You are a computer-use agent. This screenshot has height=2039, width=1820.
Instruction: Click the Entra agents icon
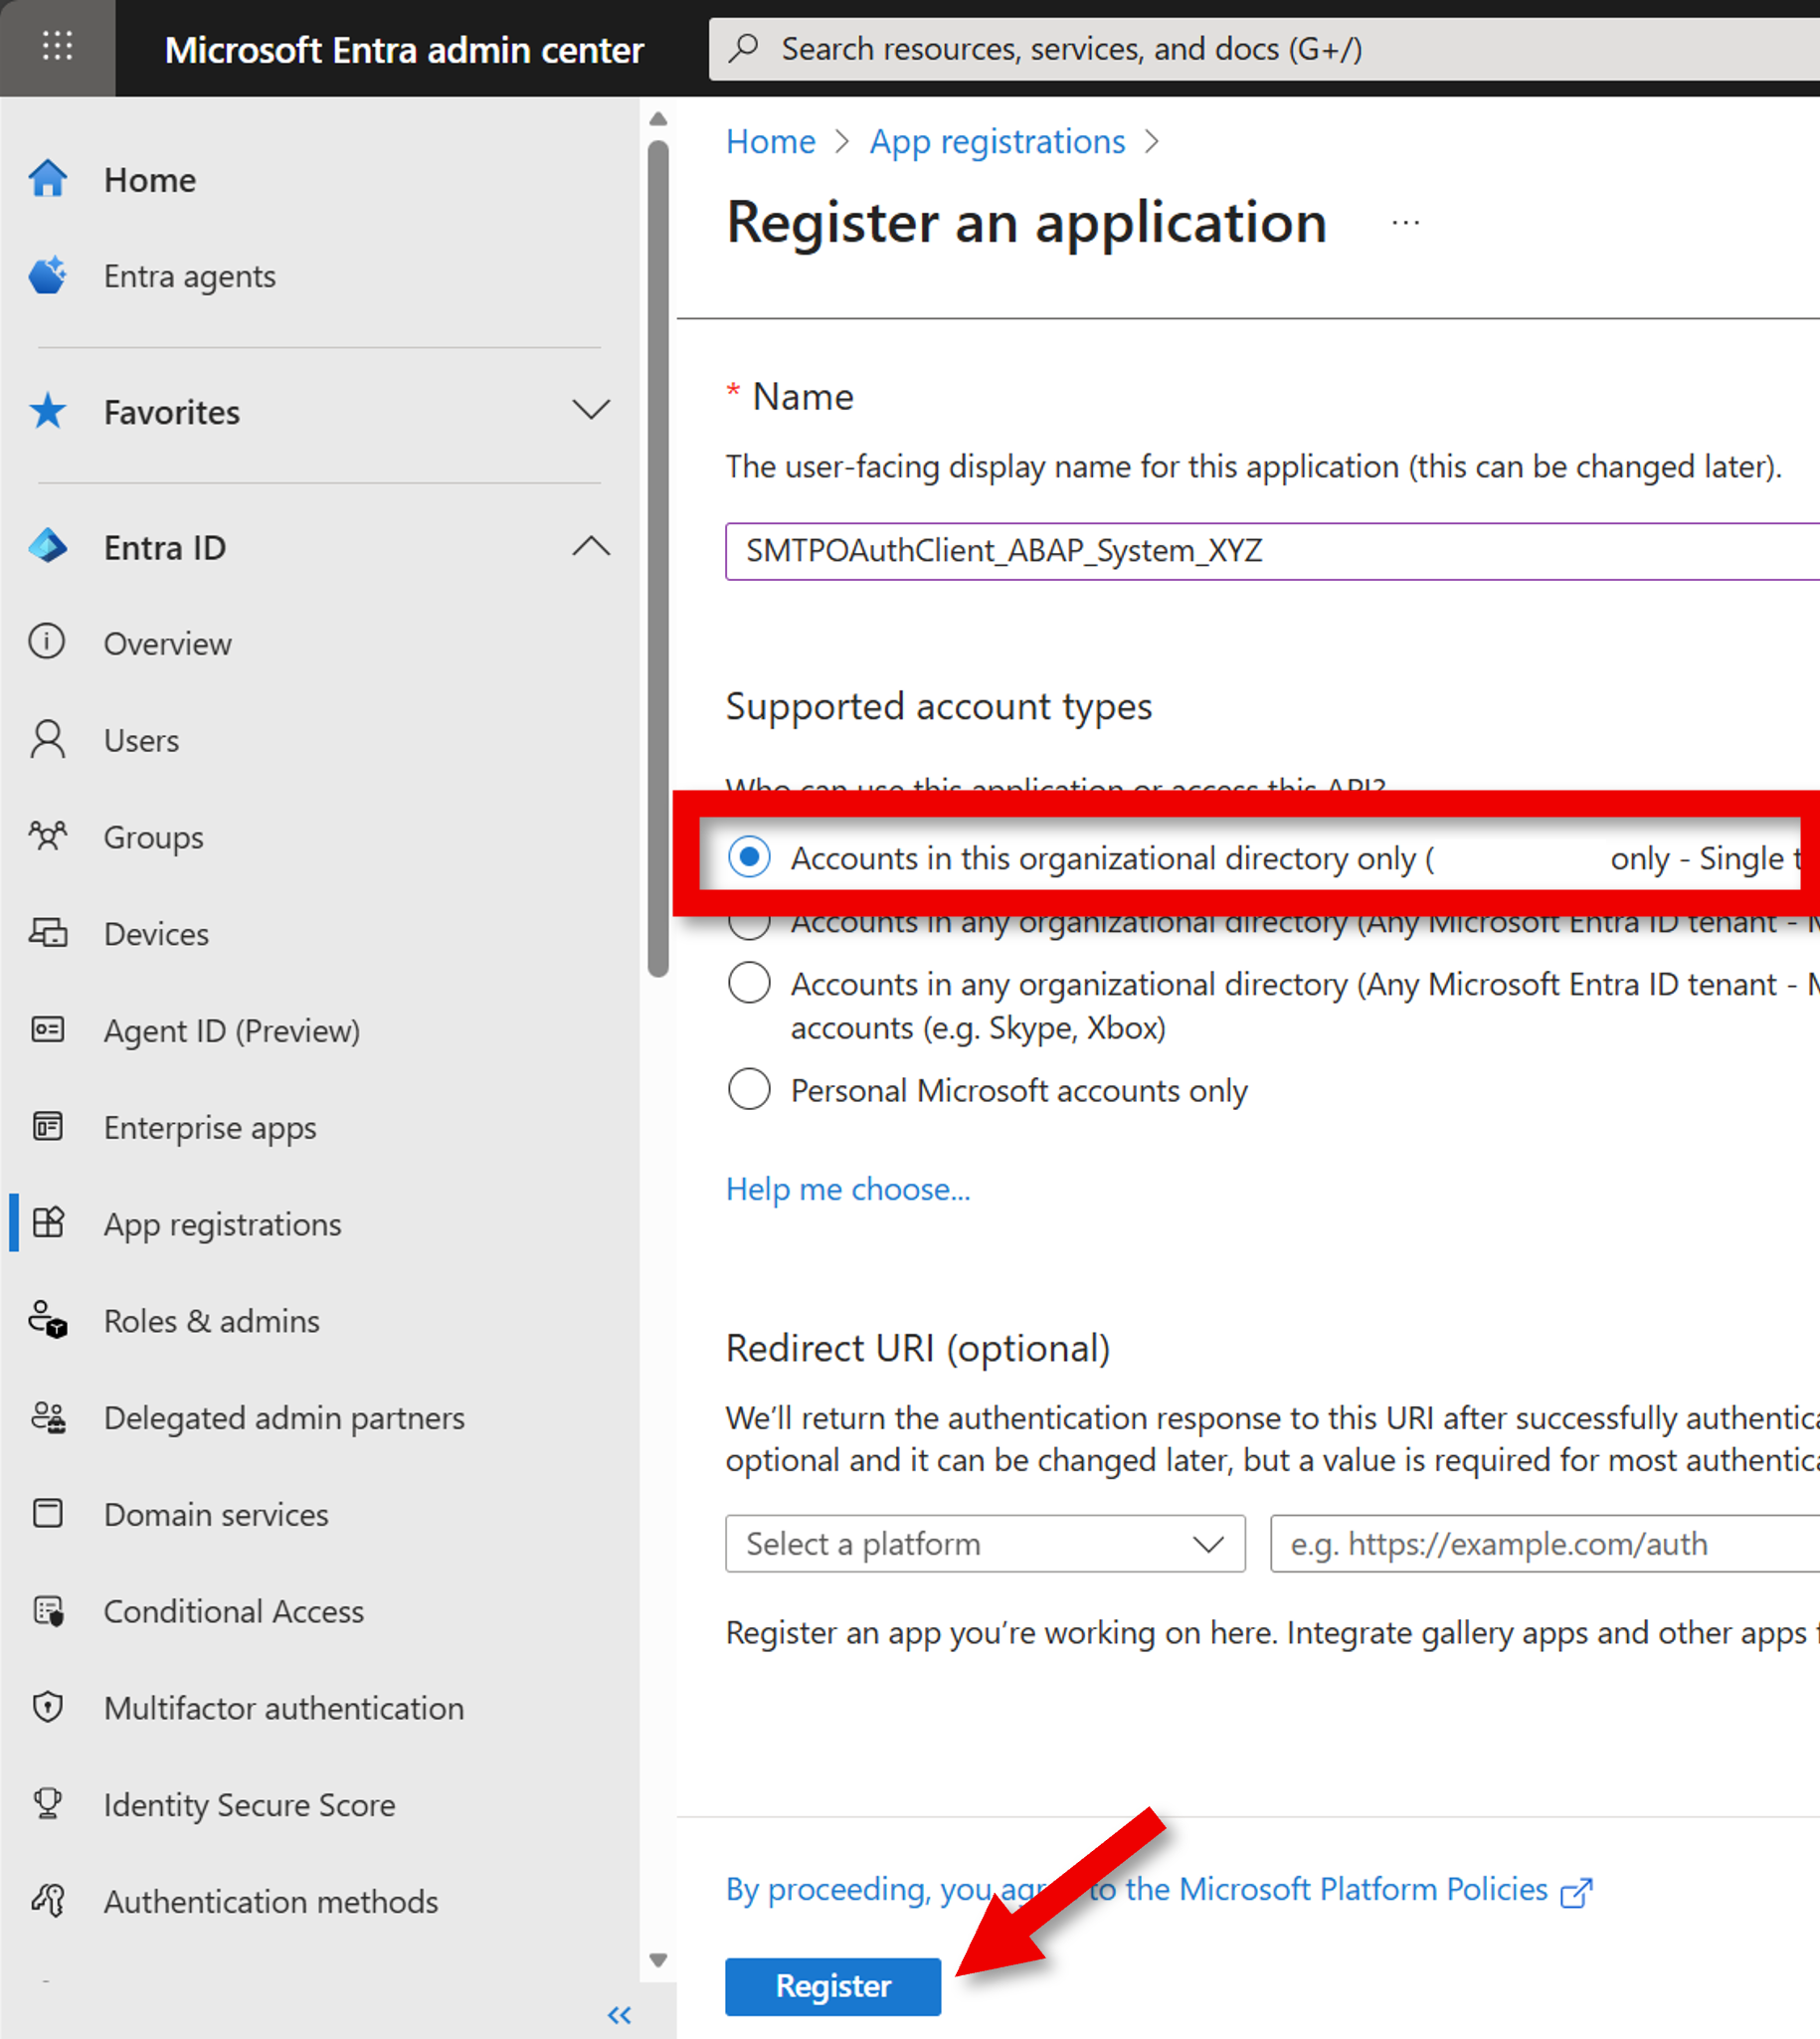pos(47,275)
